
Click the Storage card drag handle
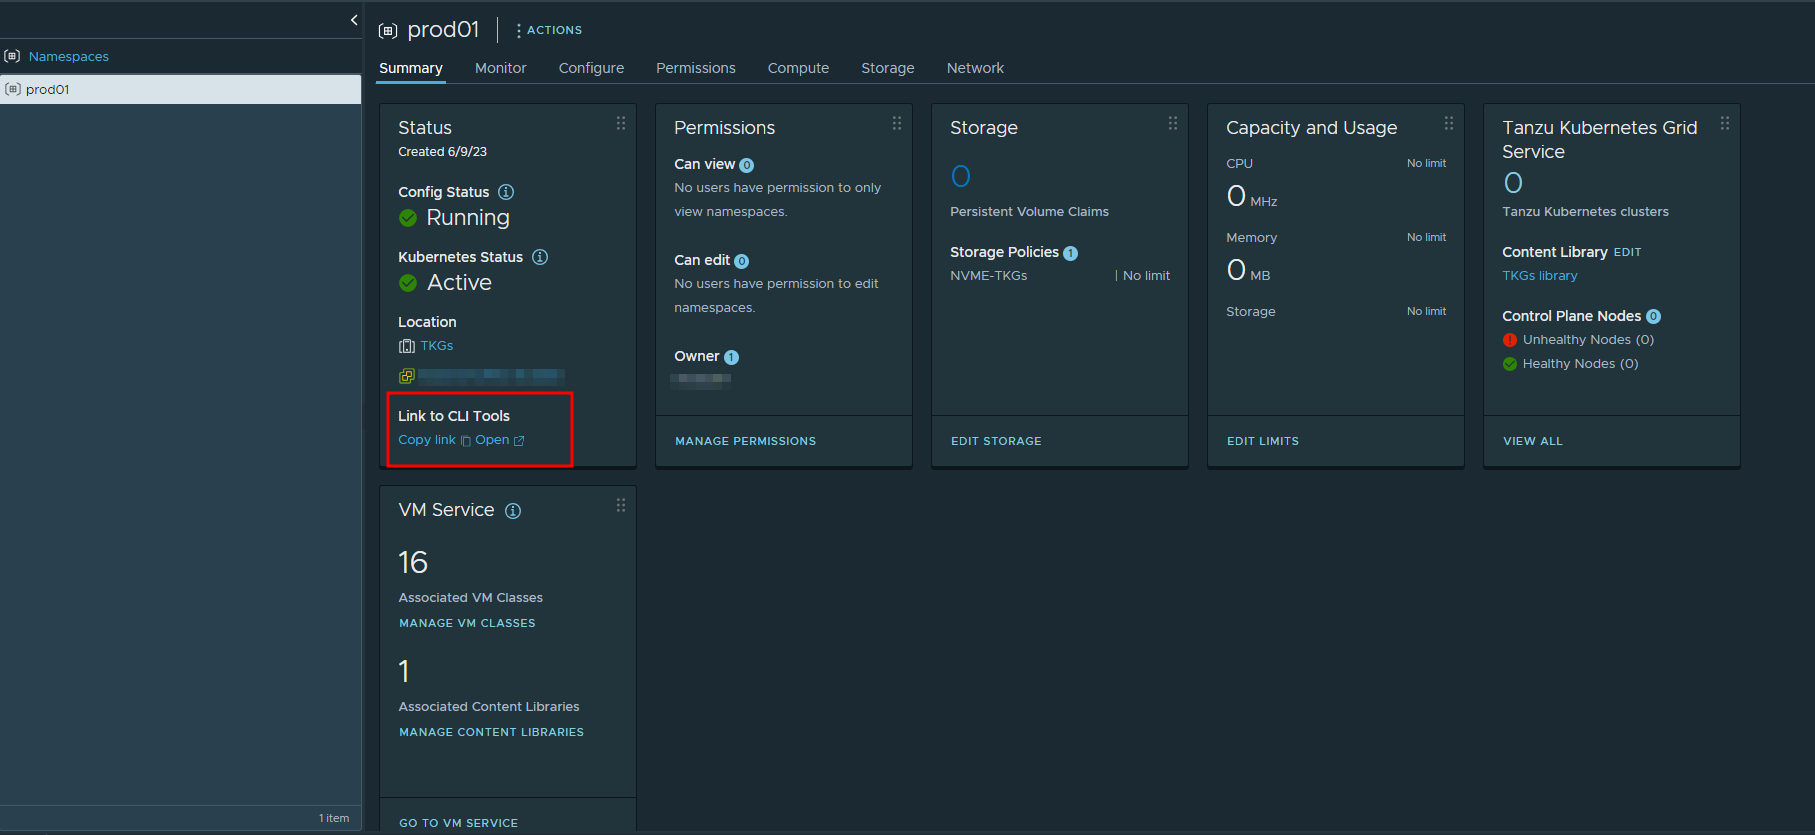(x=1173, y=123)
